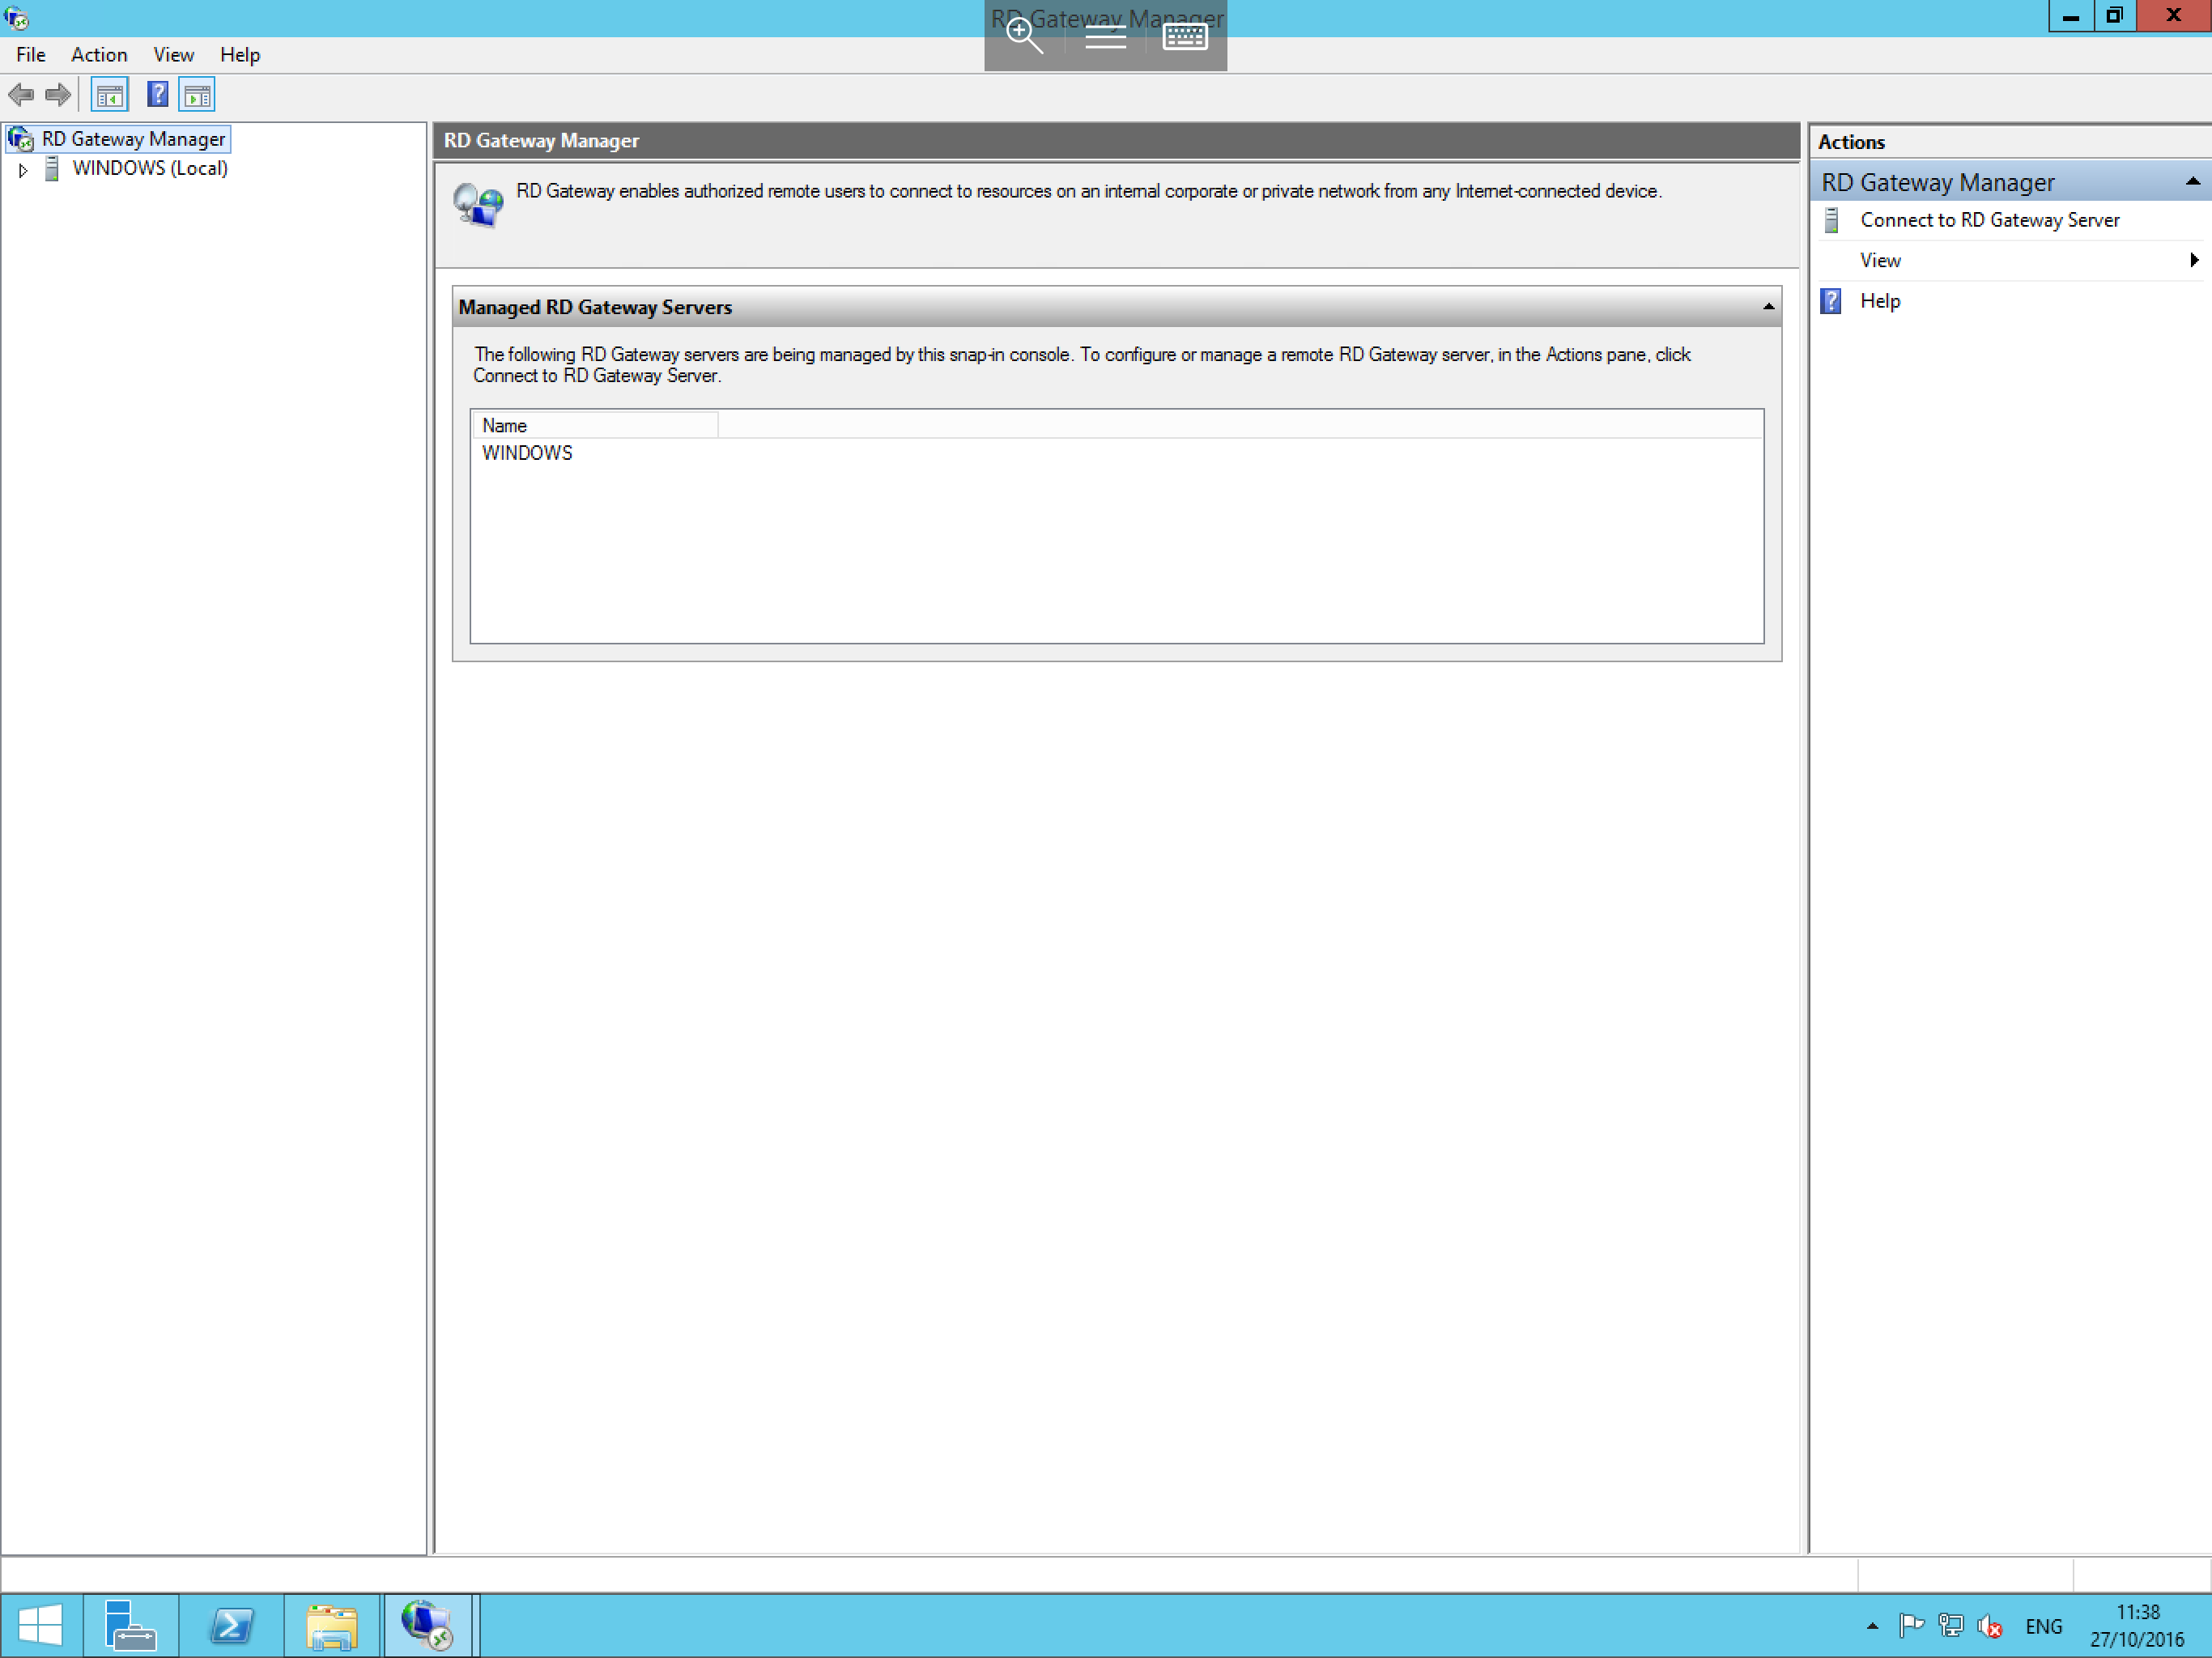Minimize the RD Gateway Manager window
Image resolution: width=2212 pixels, height=1658 pixels.
click(x=2070, y=16)
